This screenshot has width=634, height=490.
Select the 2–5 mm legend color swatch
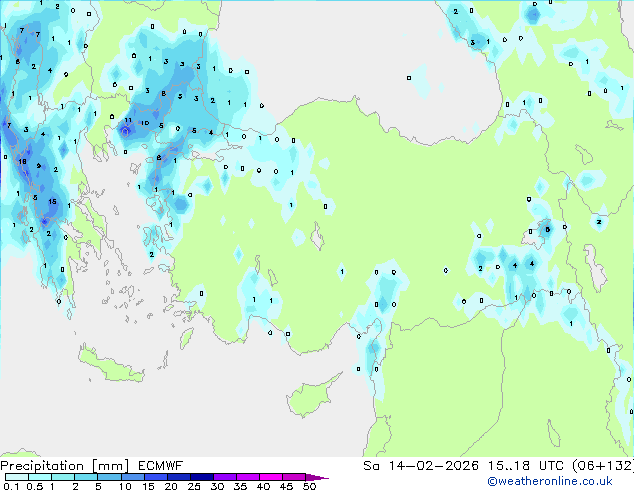click(86, 477)
